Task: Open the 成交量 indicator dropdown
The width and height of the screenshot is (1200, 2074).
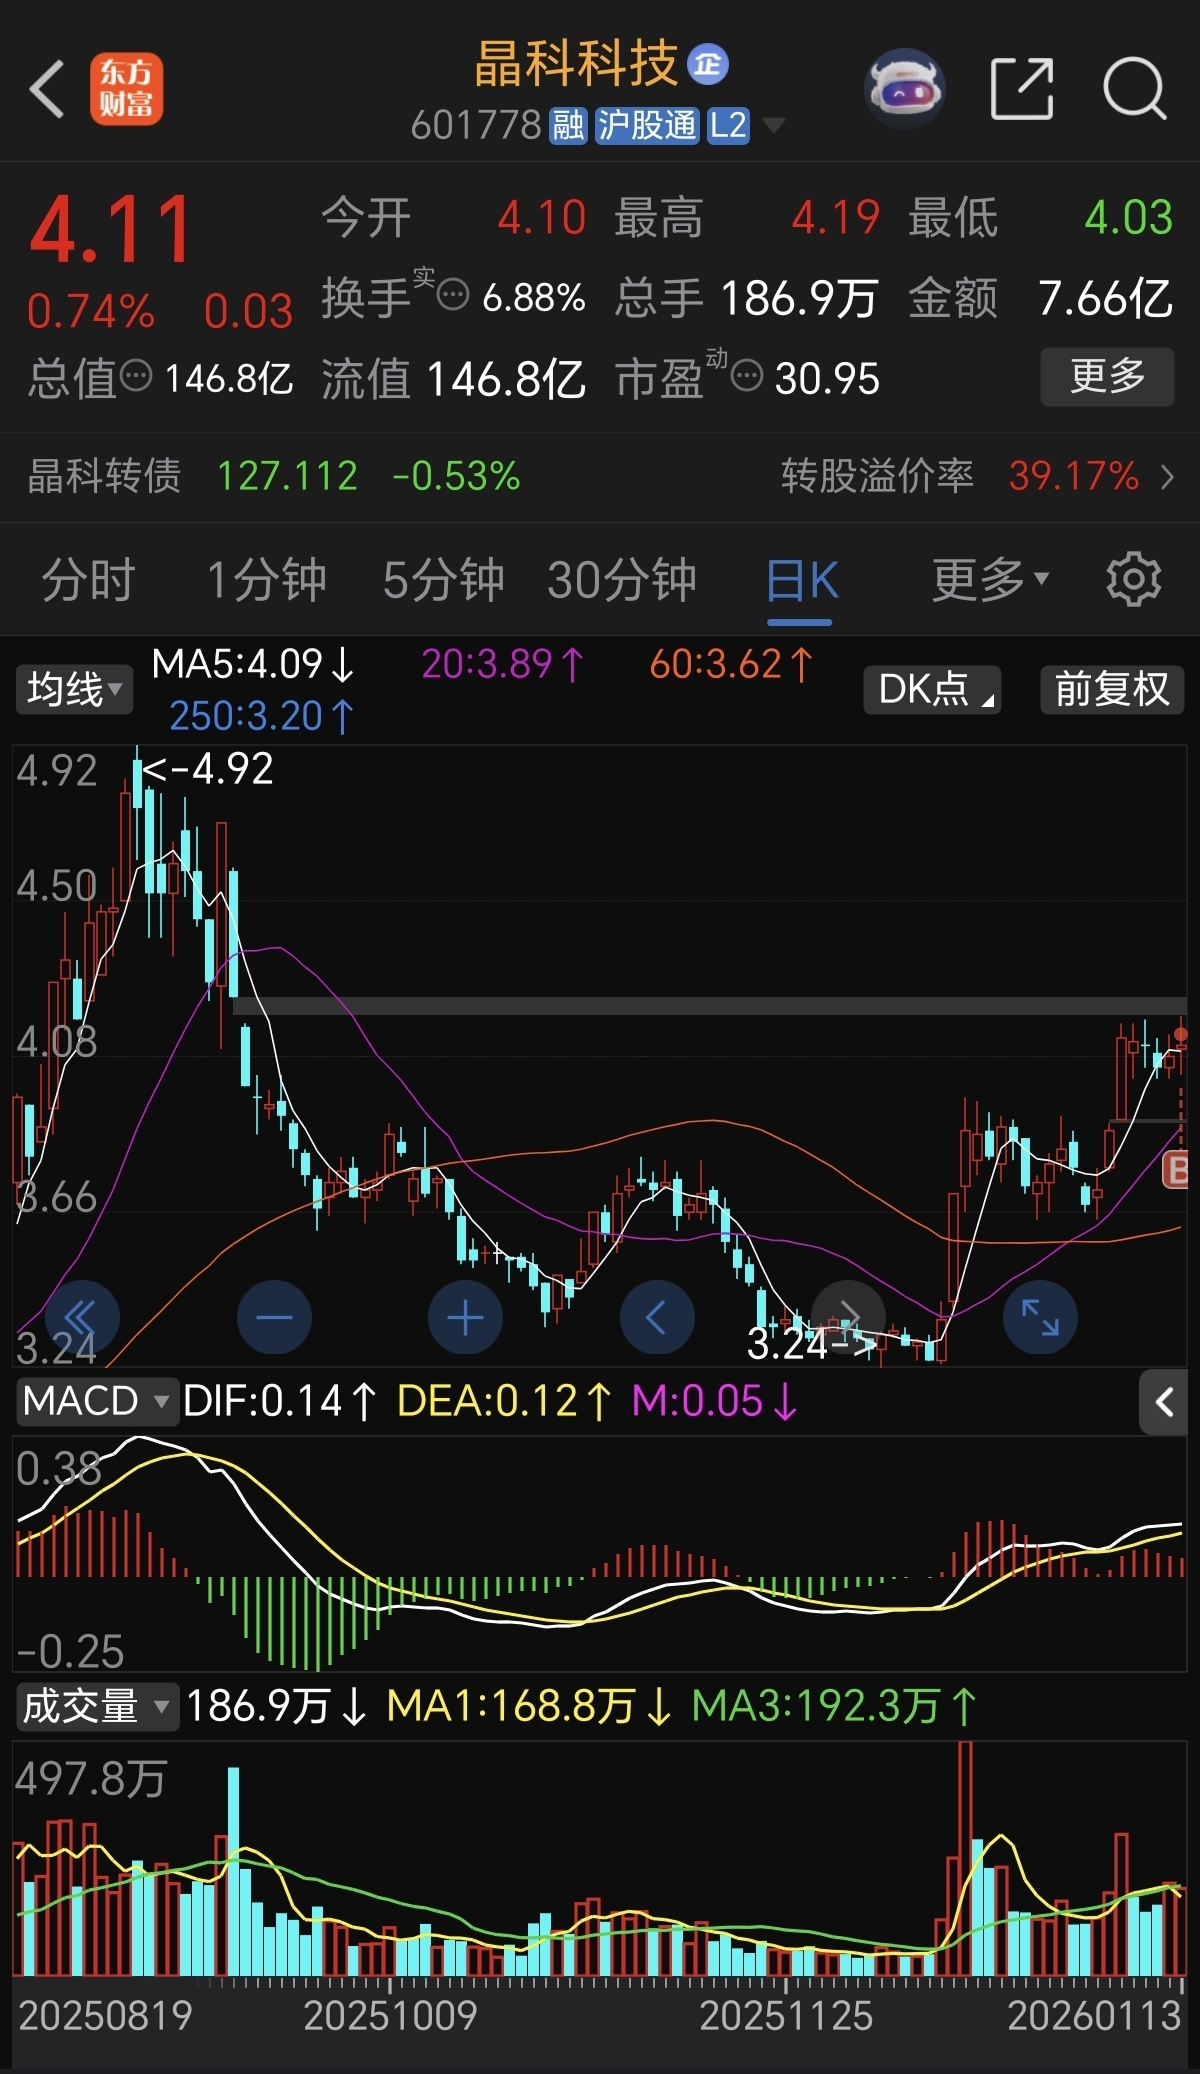Action: click(x=96, y=1706)
